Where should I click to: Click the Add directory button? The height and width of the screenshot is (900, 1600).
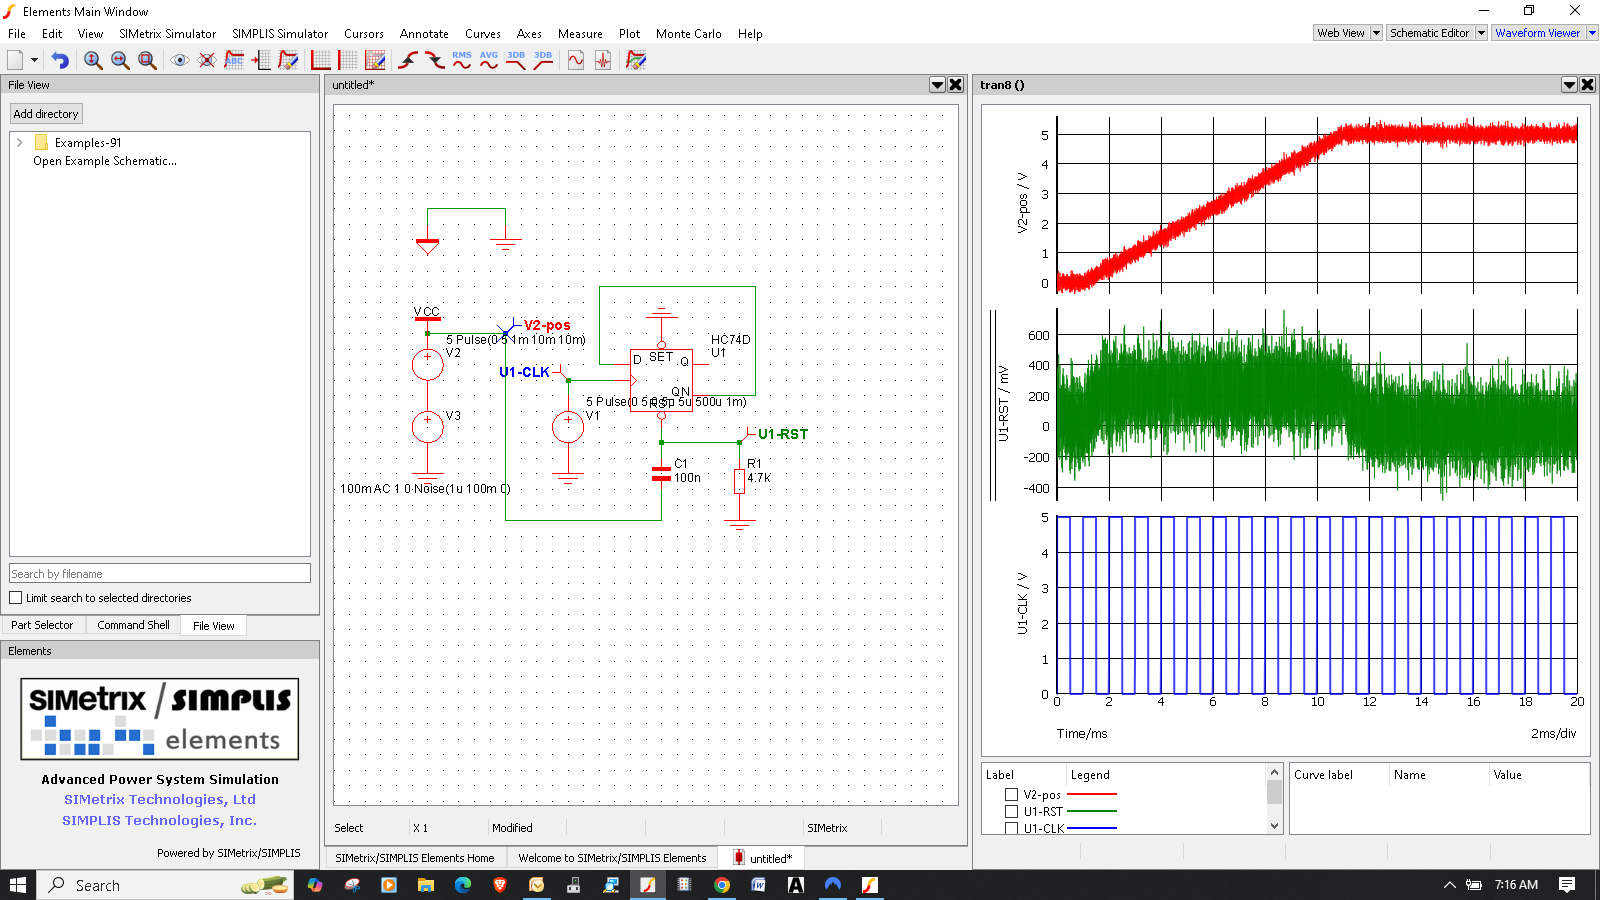[x=46, y=114]
